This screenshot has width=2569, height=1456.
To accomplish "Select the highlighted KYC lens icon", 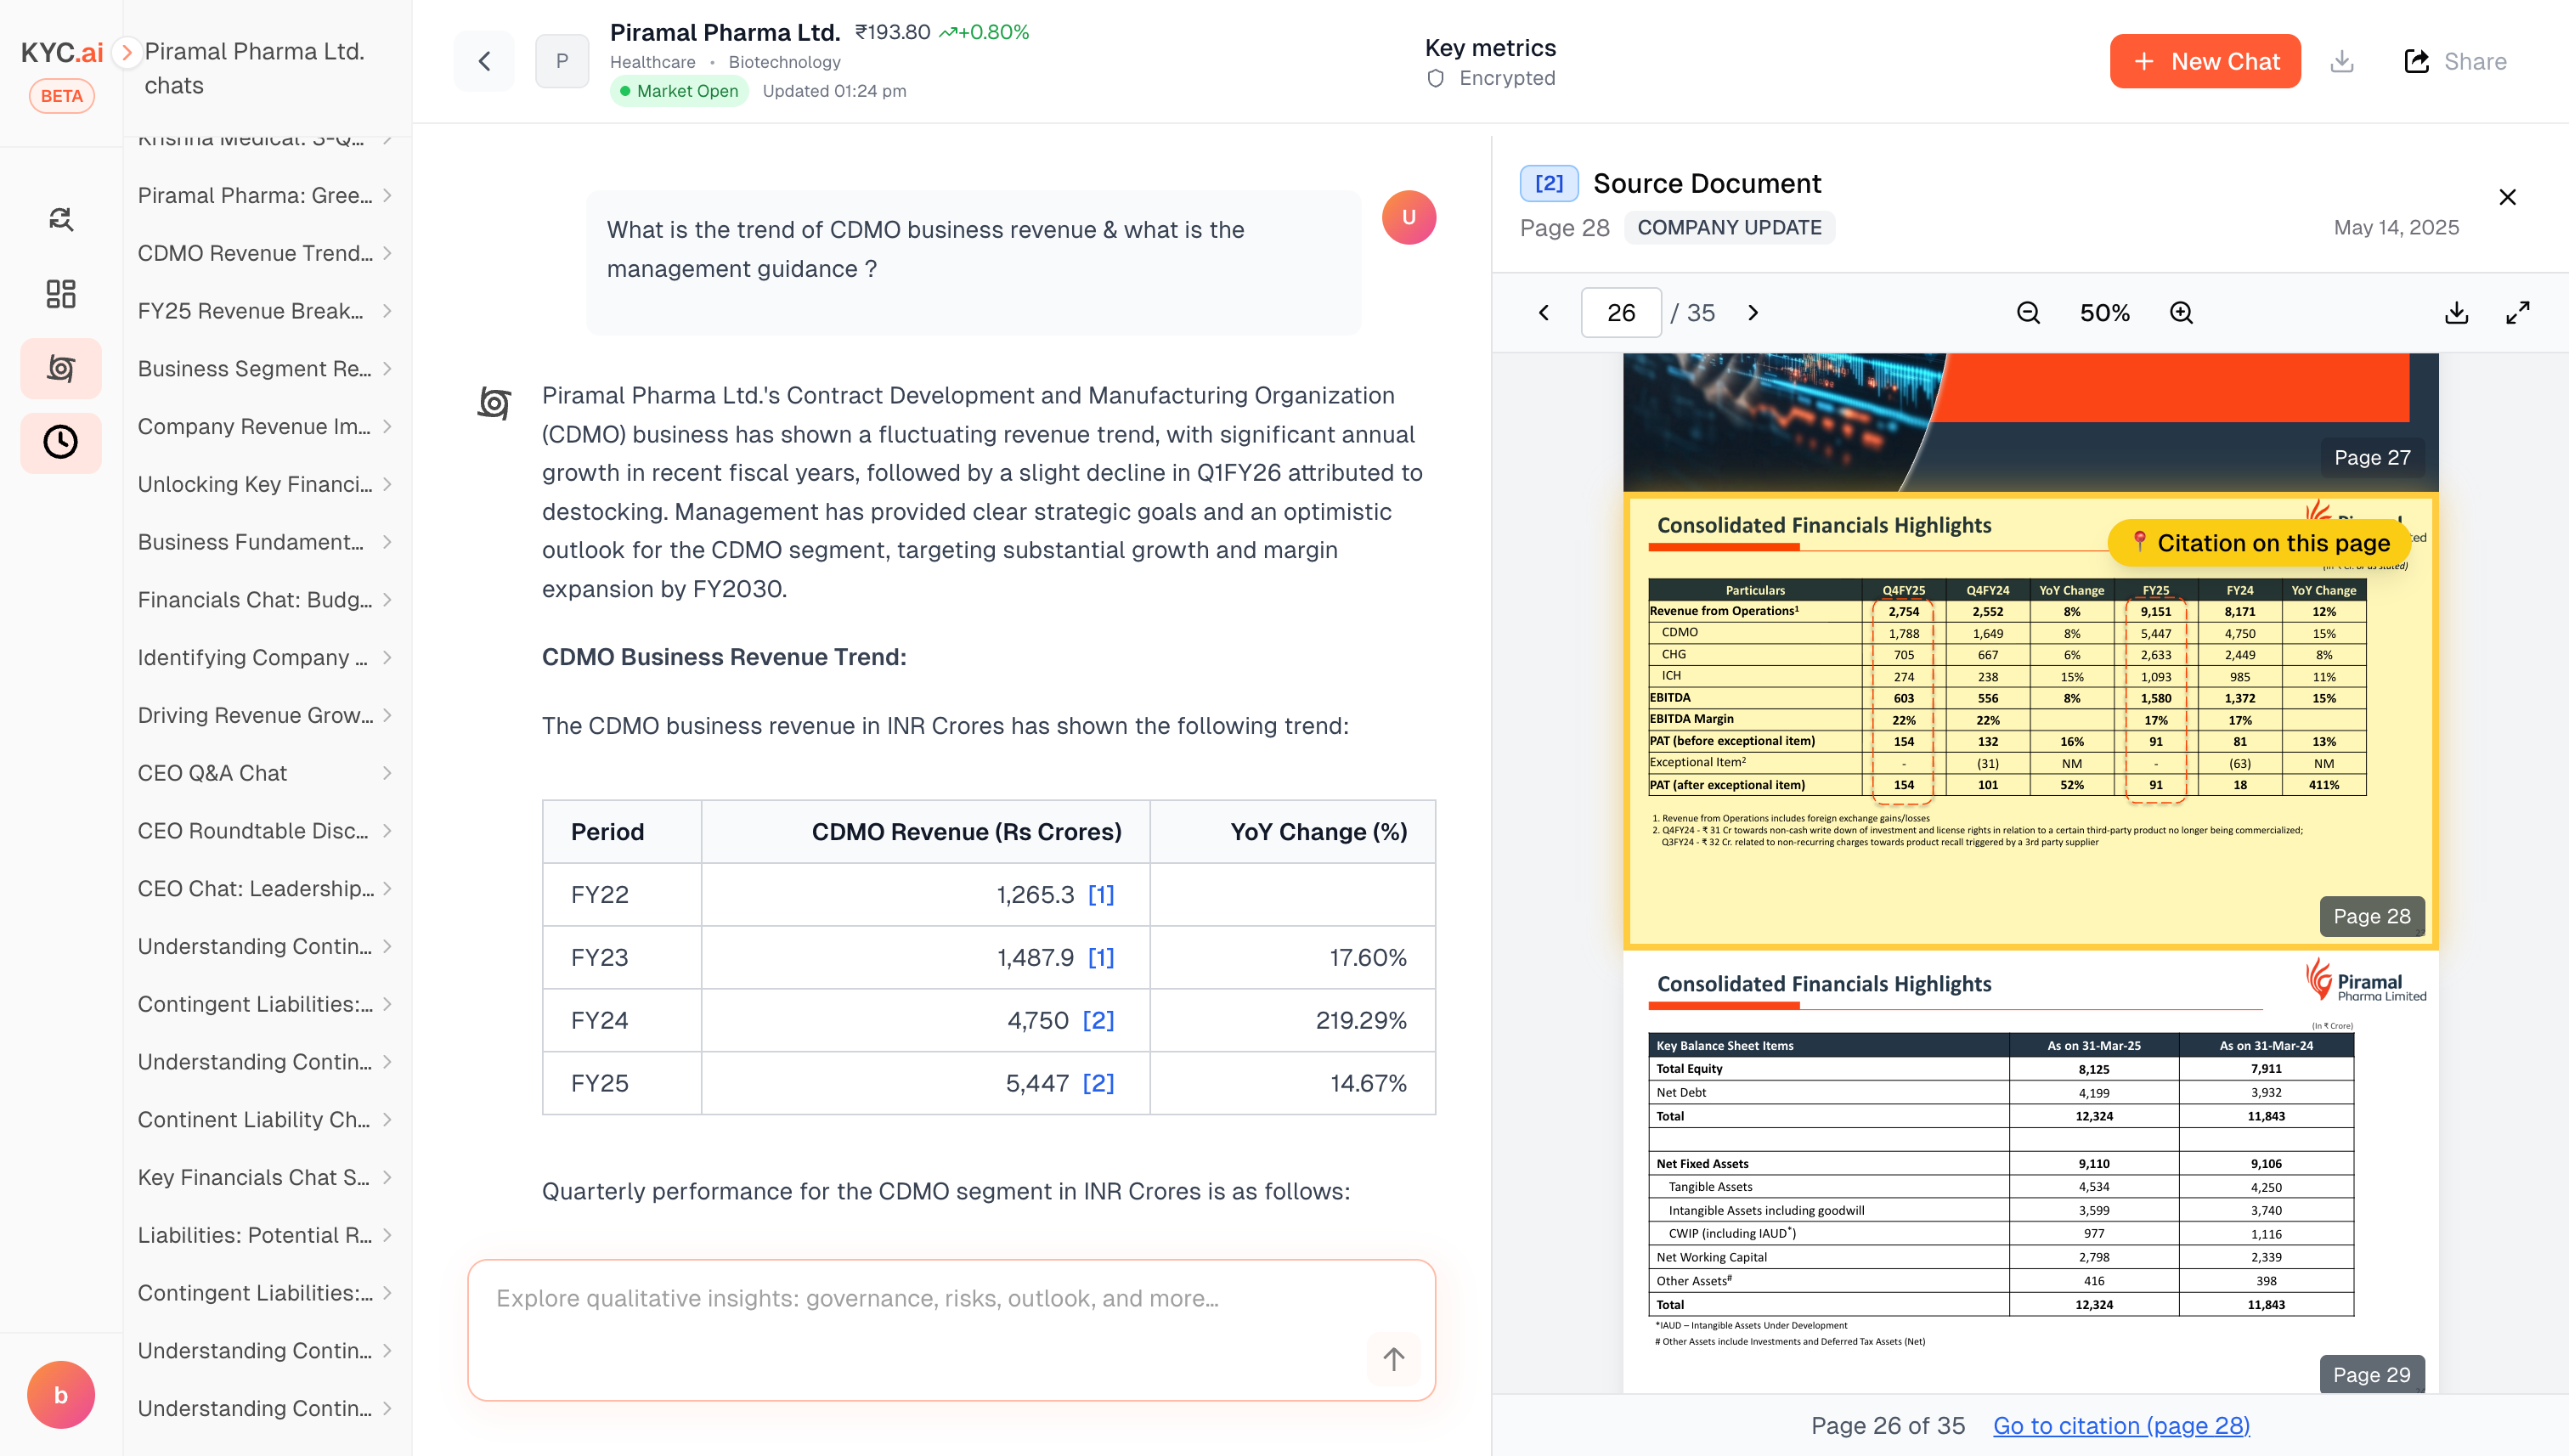I will pyautogui.click(x=61, y=368).
